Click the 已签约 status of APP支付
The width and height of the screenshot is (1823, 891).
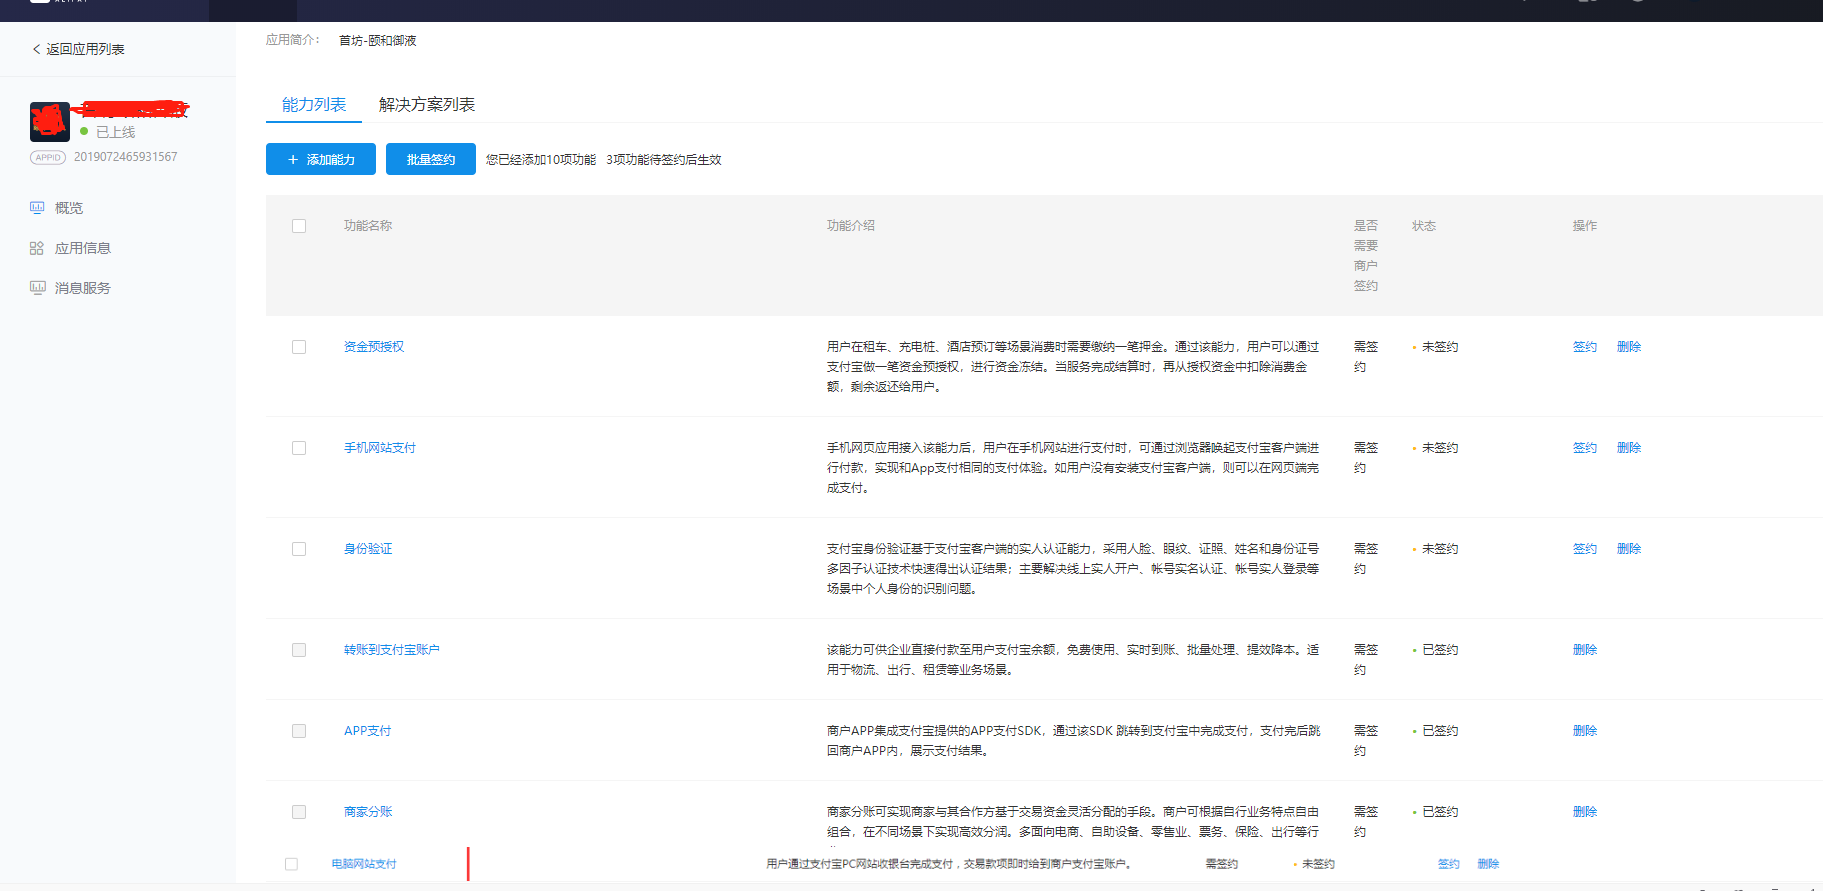(1440, 731)
